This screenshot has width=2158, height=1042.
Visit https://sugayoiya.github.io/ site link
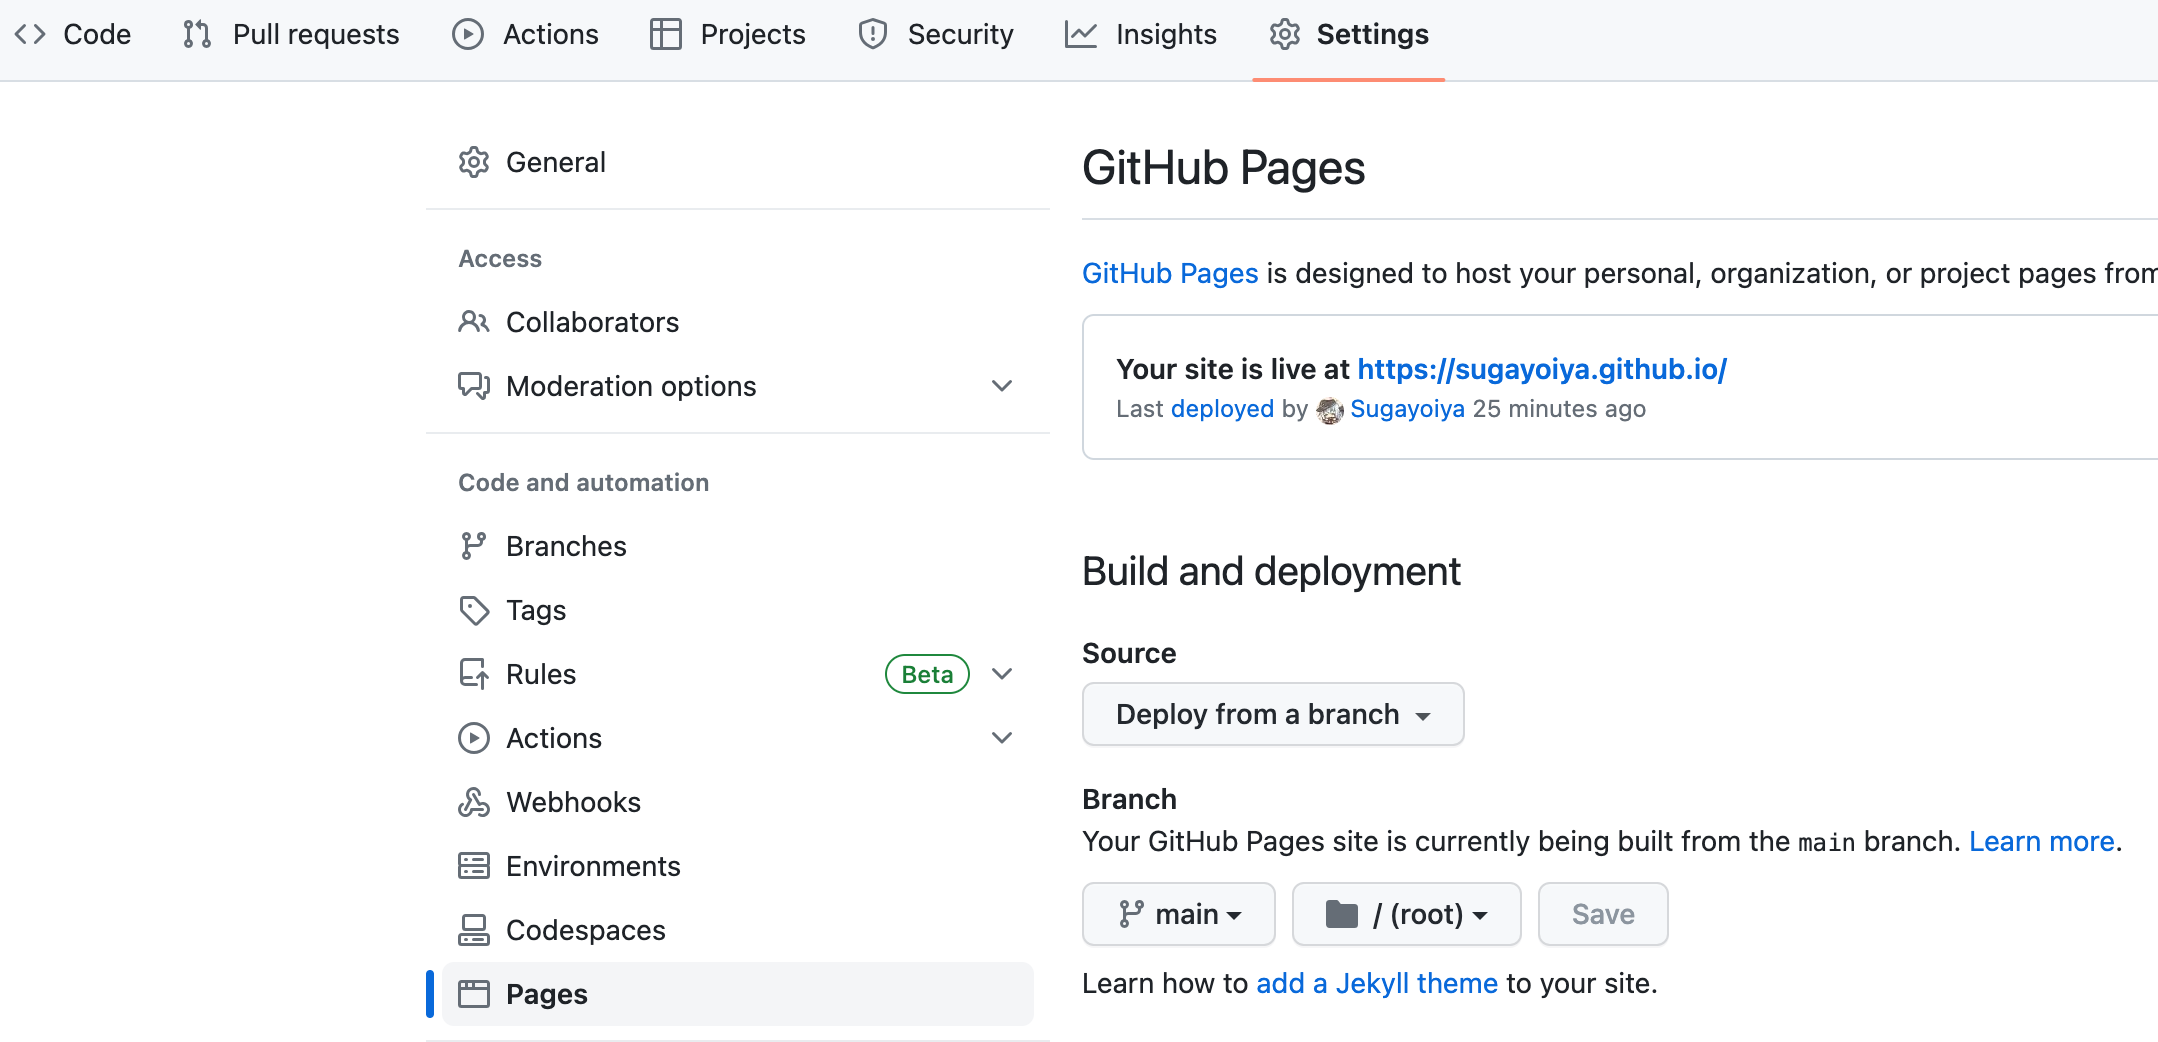[1542, 369]
